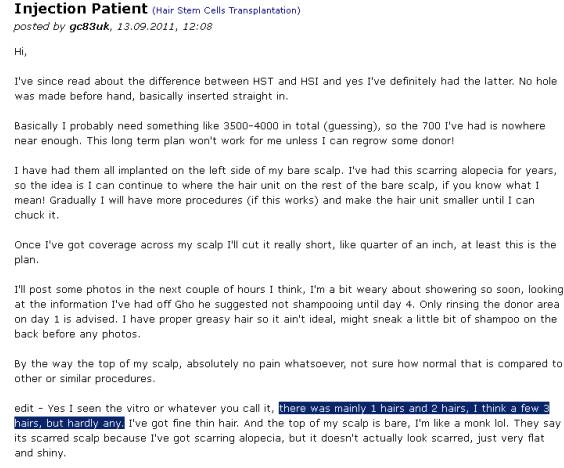Click 'back before any photos.' line
The width and height of the screenshot is (564, 468).
77,334
